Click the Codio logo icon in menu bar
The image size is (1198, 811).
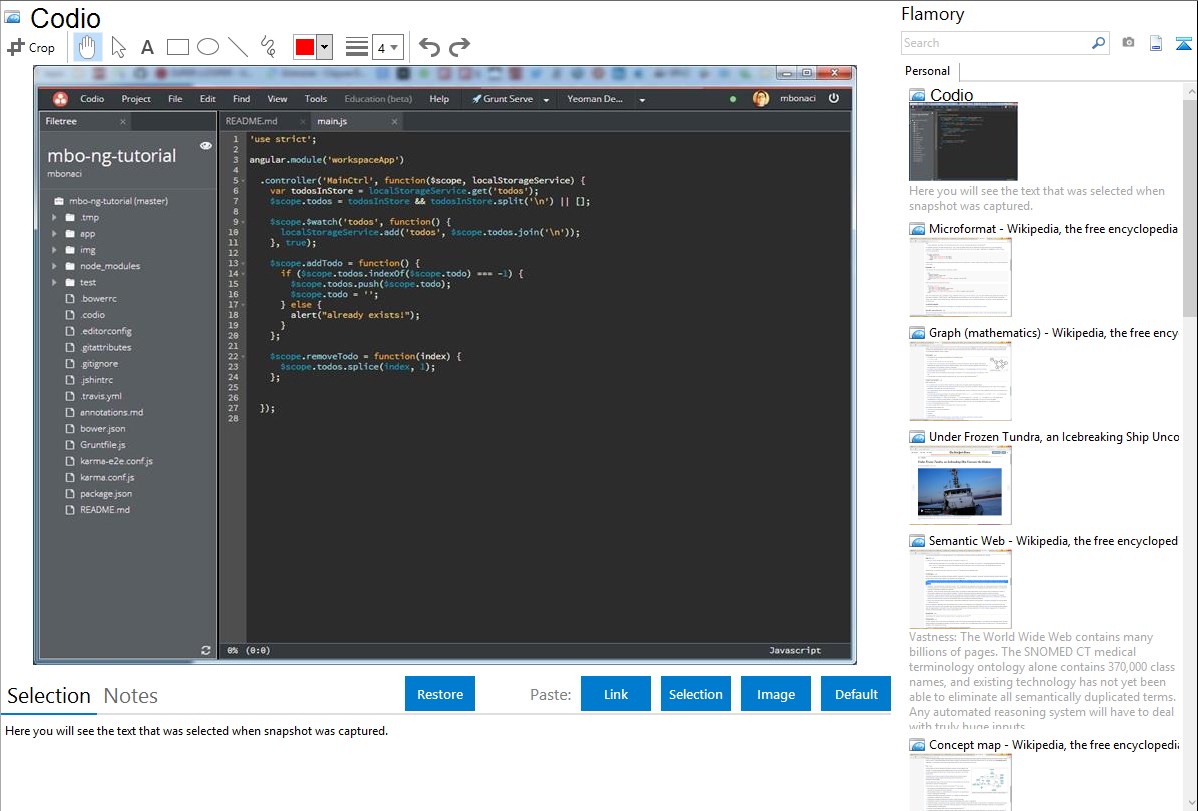[x=60, y=99]
